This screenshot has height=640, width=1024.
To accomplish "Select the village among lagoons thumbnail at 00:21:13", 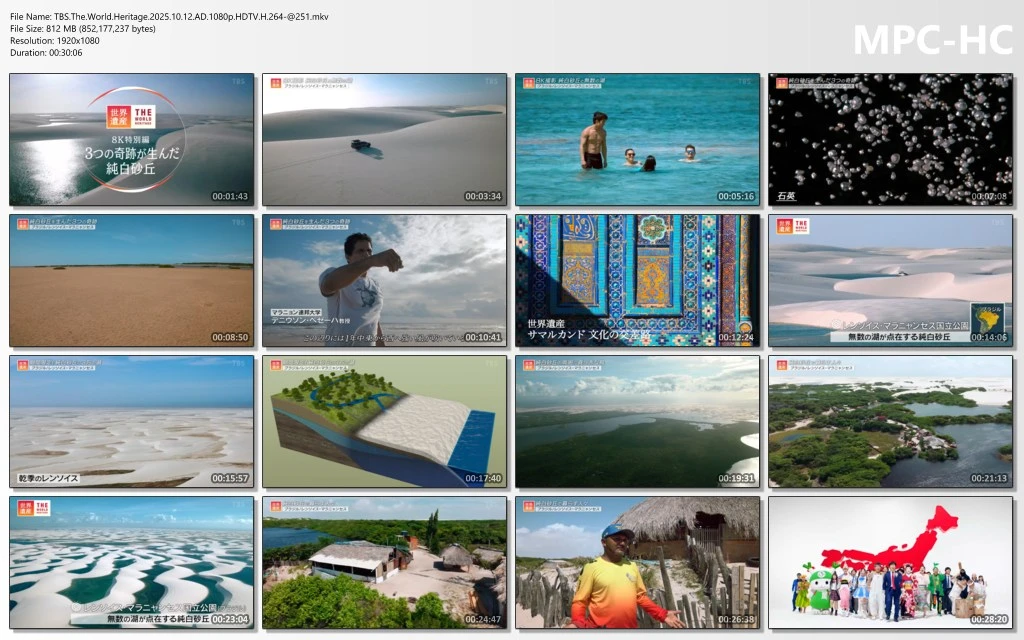I will pos(890,421).
